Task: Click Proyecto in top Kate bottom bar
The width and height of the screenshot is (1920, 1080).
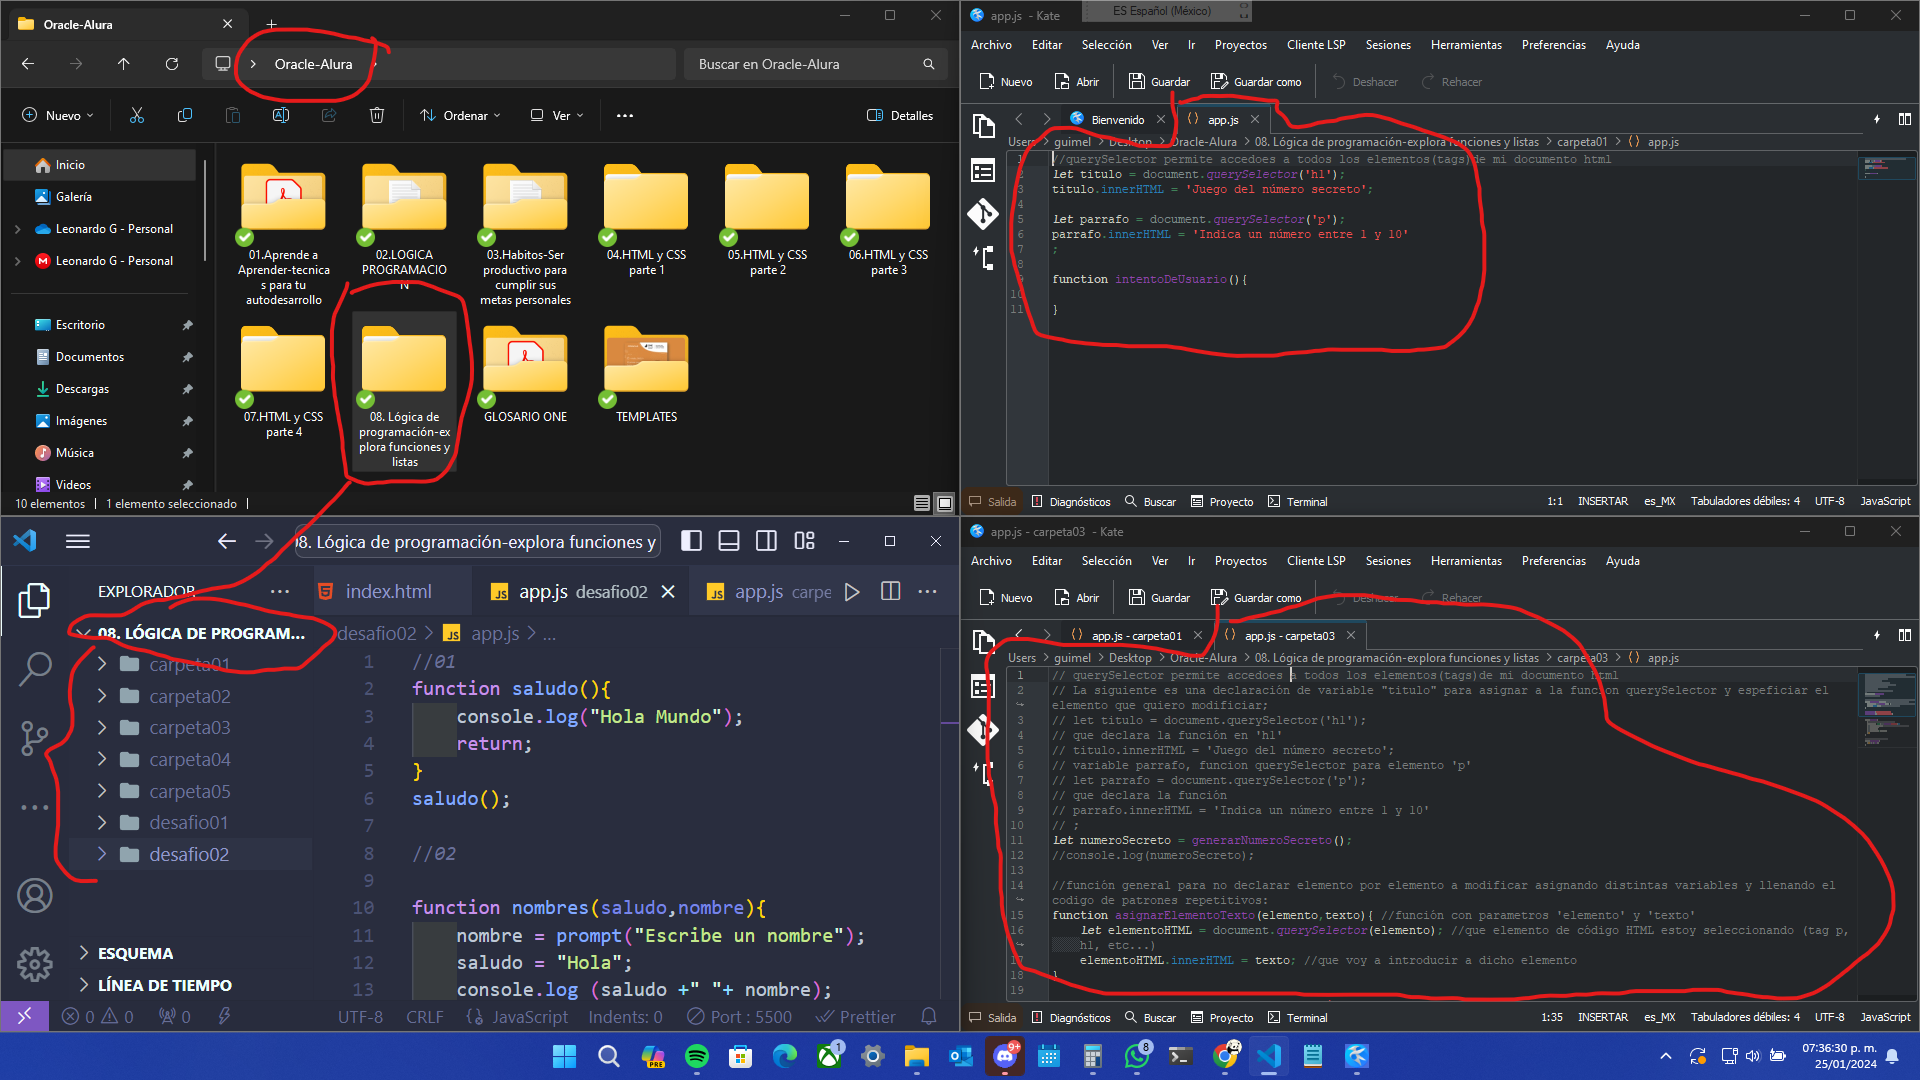Action: [1222, 502]
